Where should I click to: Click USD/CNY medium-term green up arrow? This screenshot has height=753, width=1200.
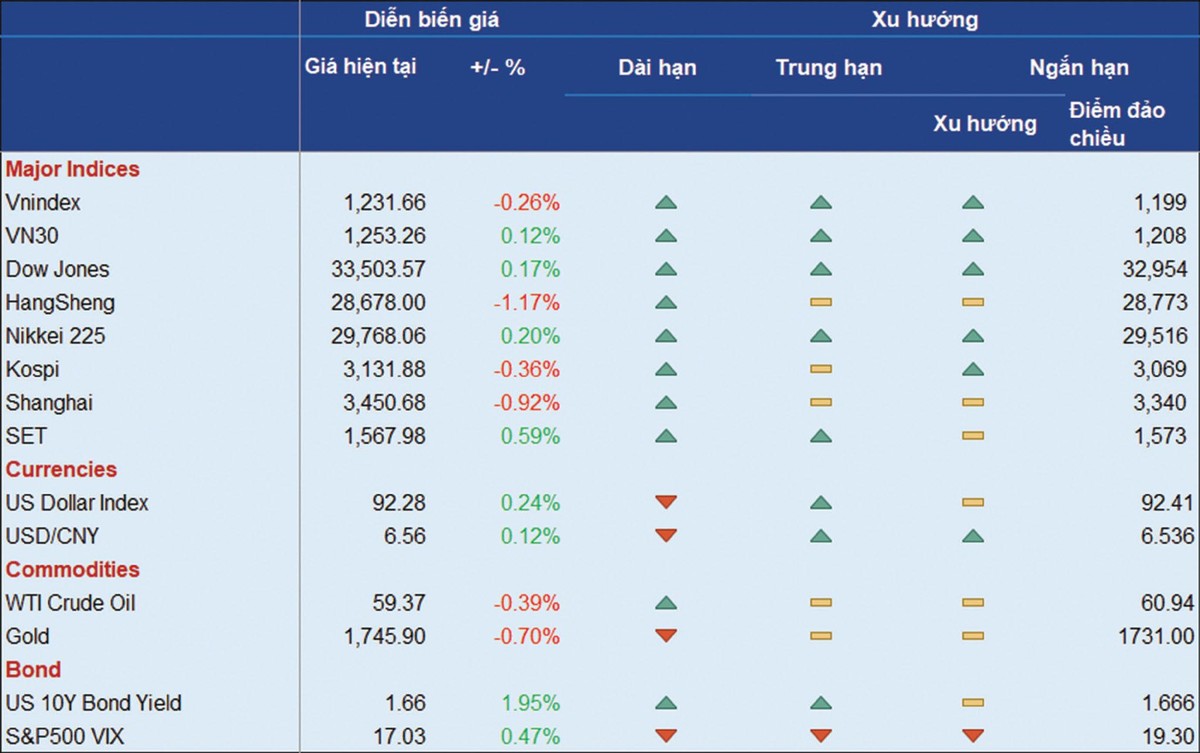pos(821,536)
